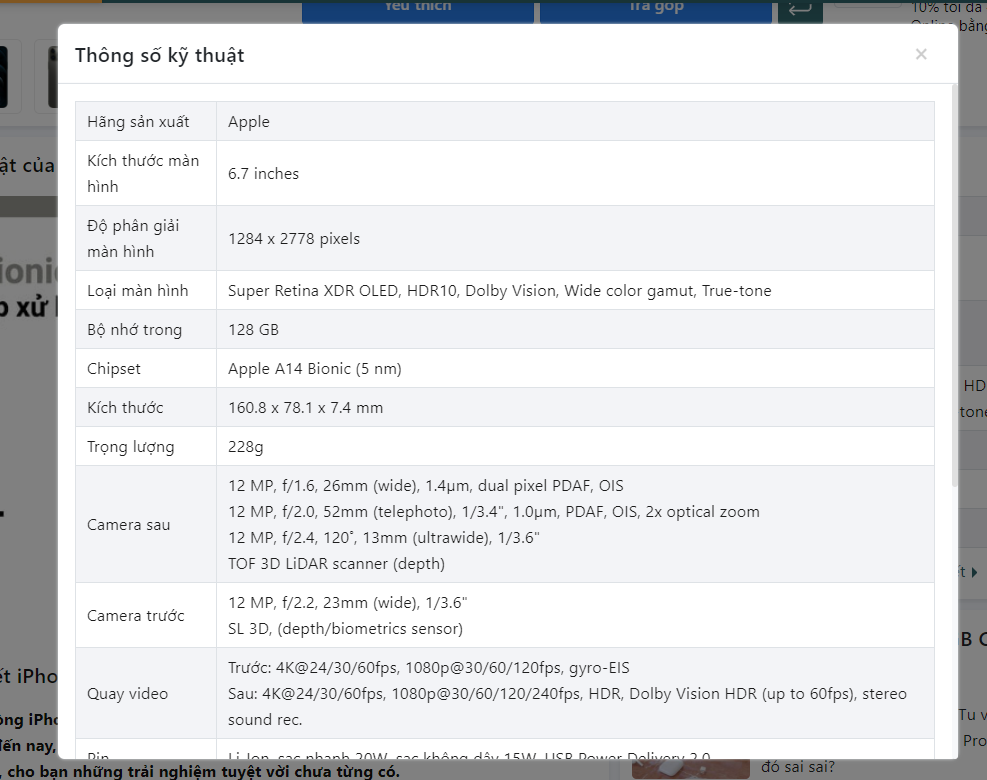Select the manufacturer value Apple
Image resolution: width=987 pixels, height=780 pixels.
[x=249, y=122]
